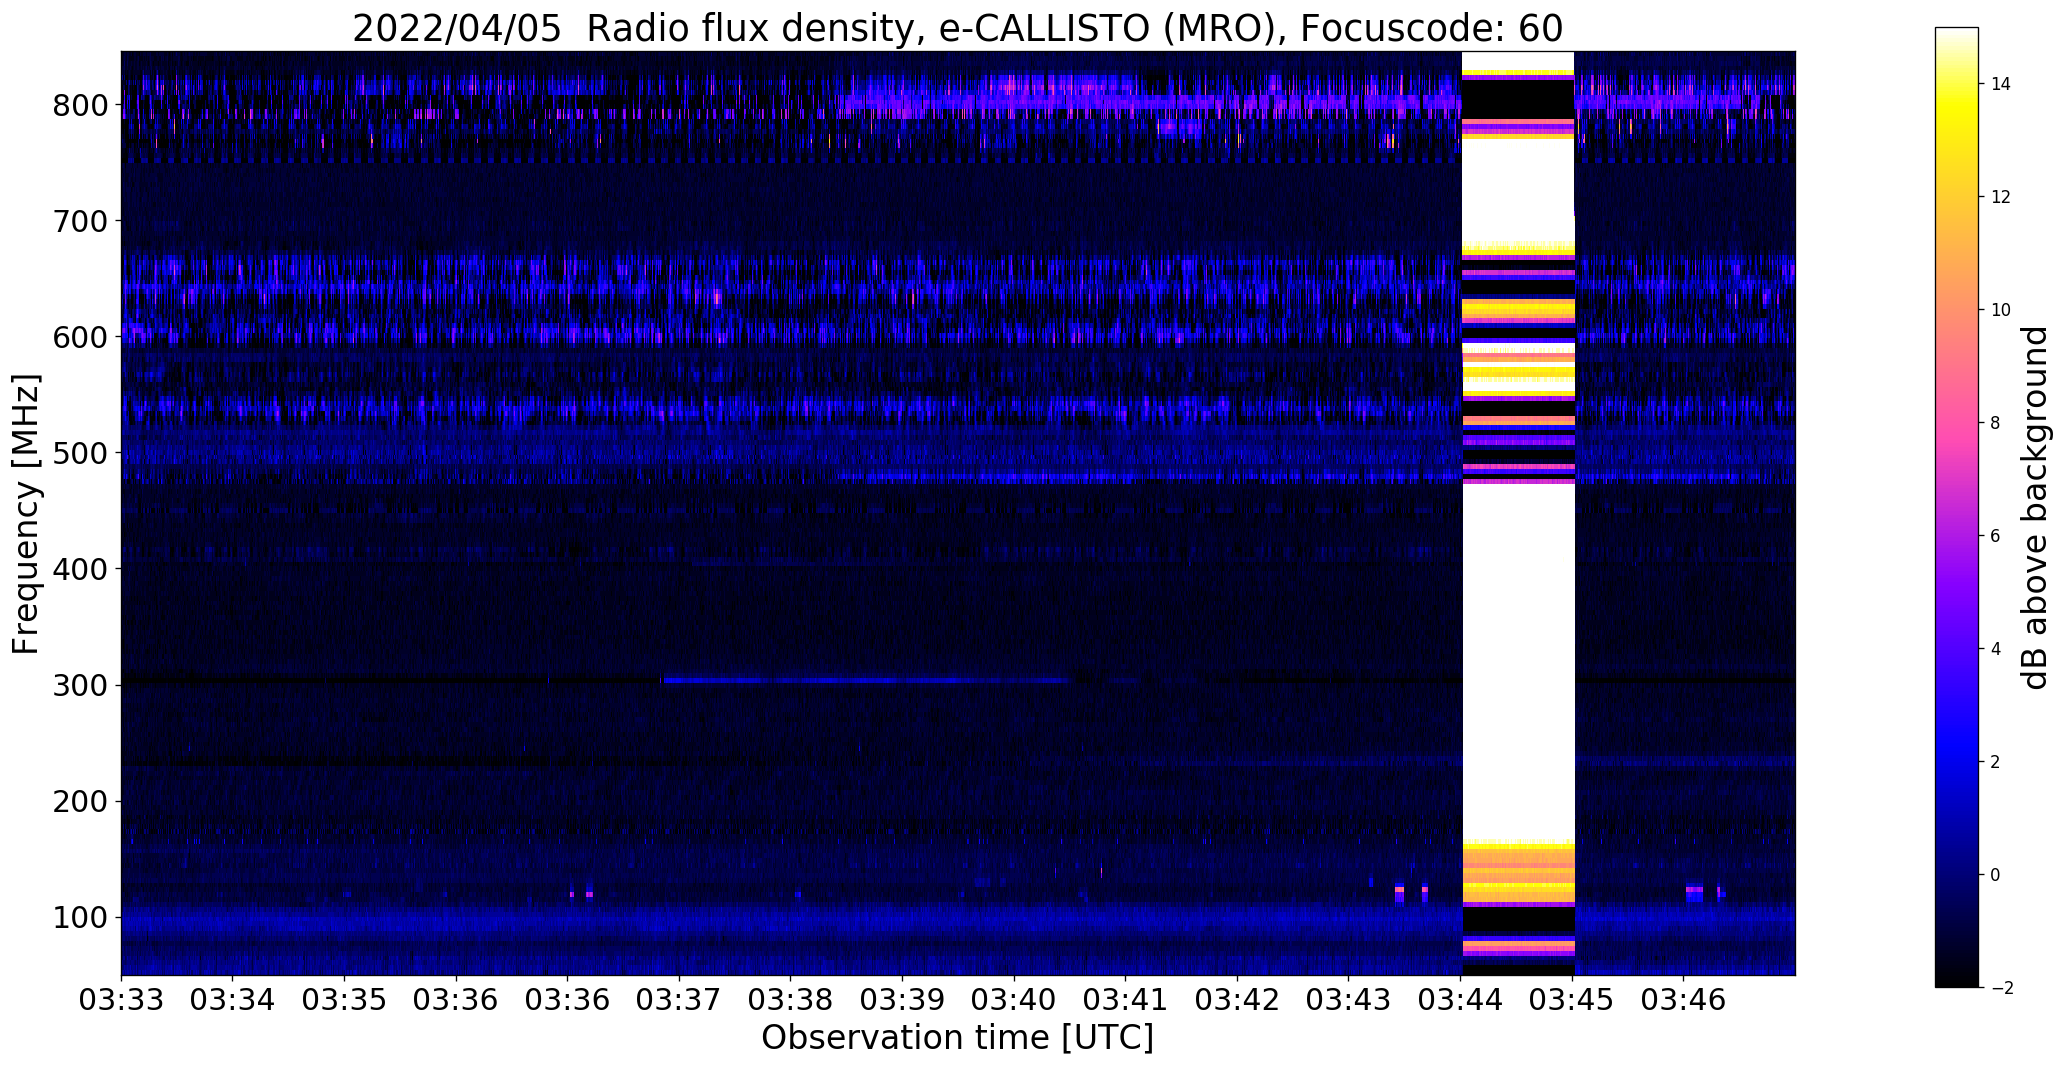The width and height of the screenshot is (2066, 1067).
Task: Click the colorbar tick labeled 2
Action: [x=1995, y=762]
